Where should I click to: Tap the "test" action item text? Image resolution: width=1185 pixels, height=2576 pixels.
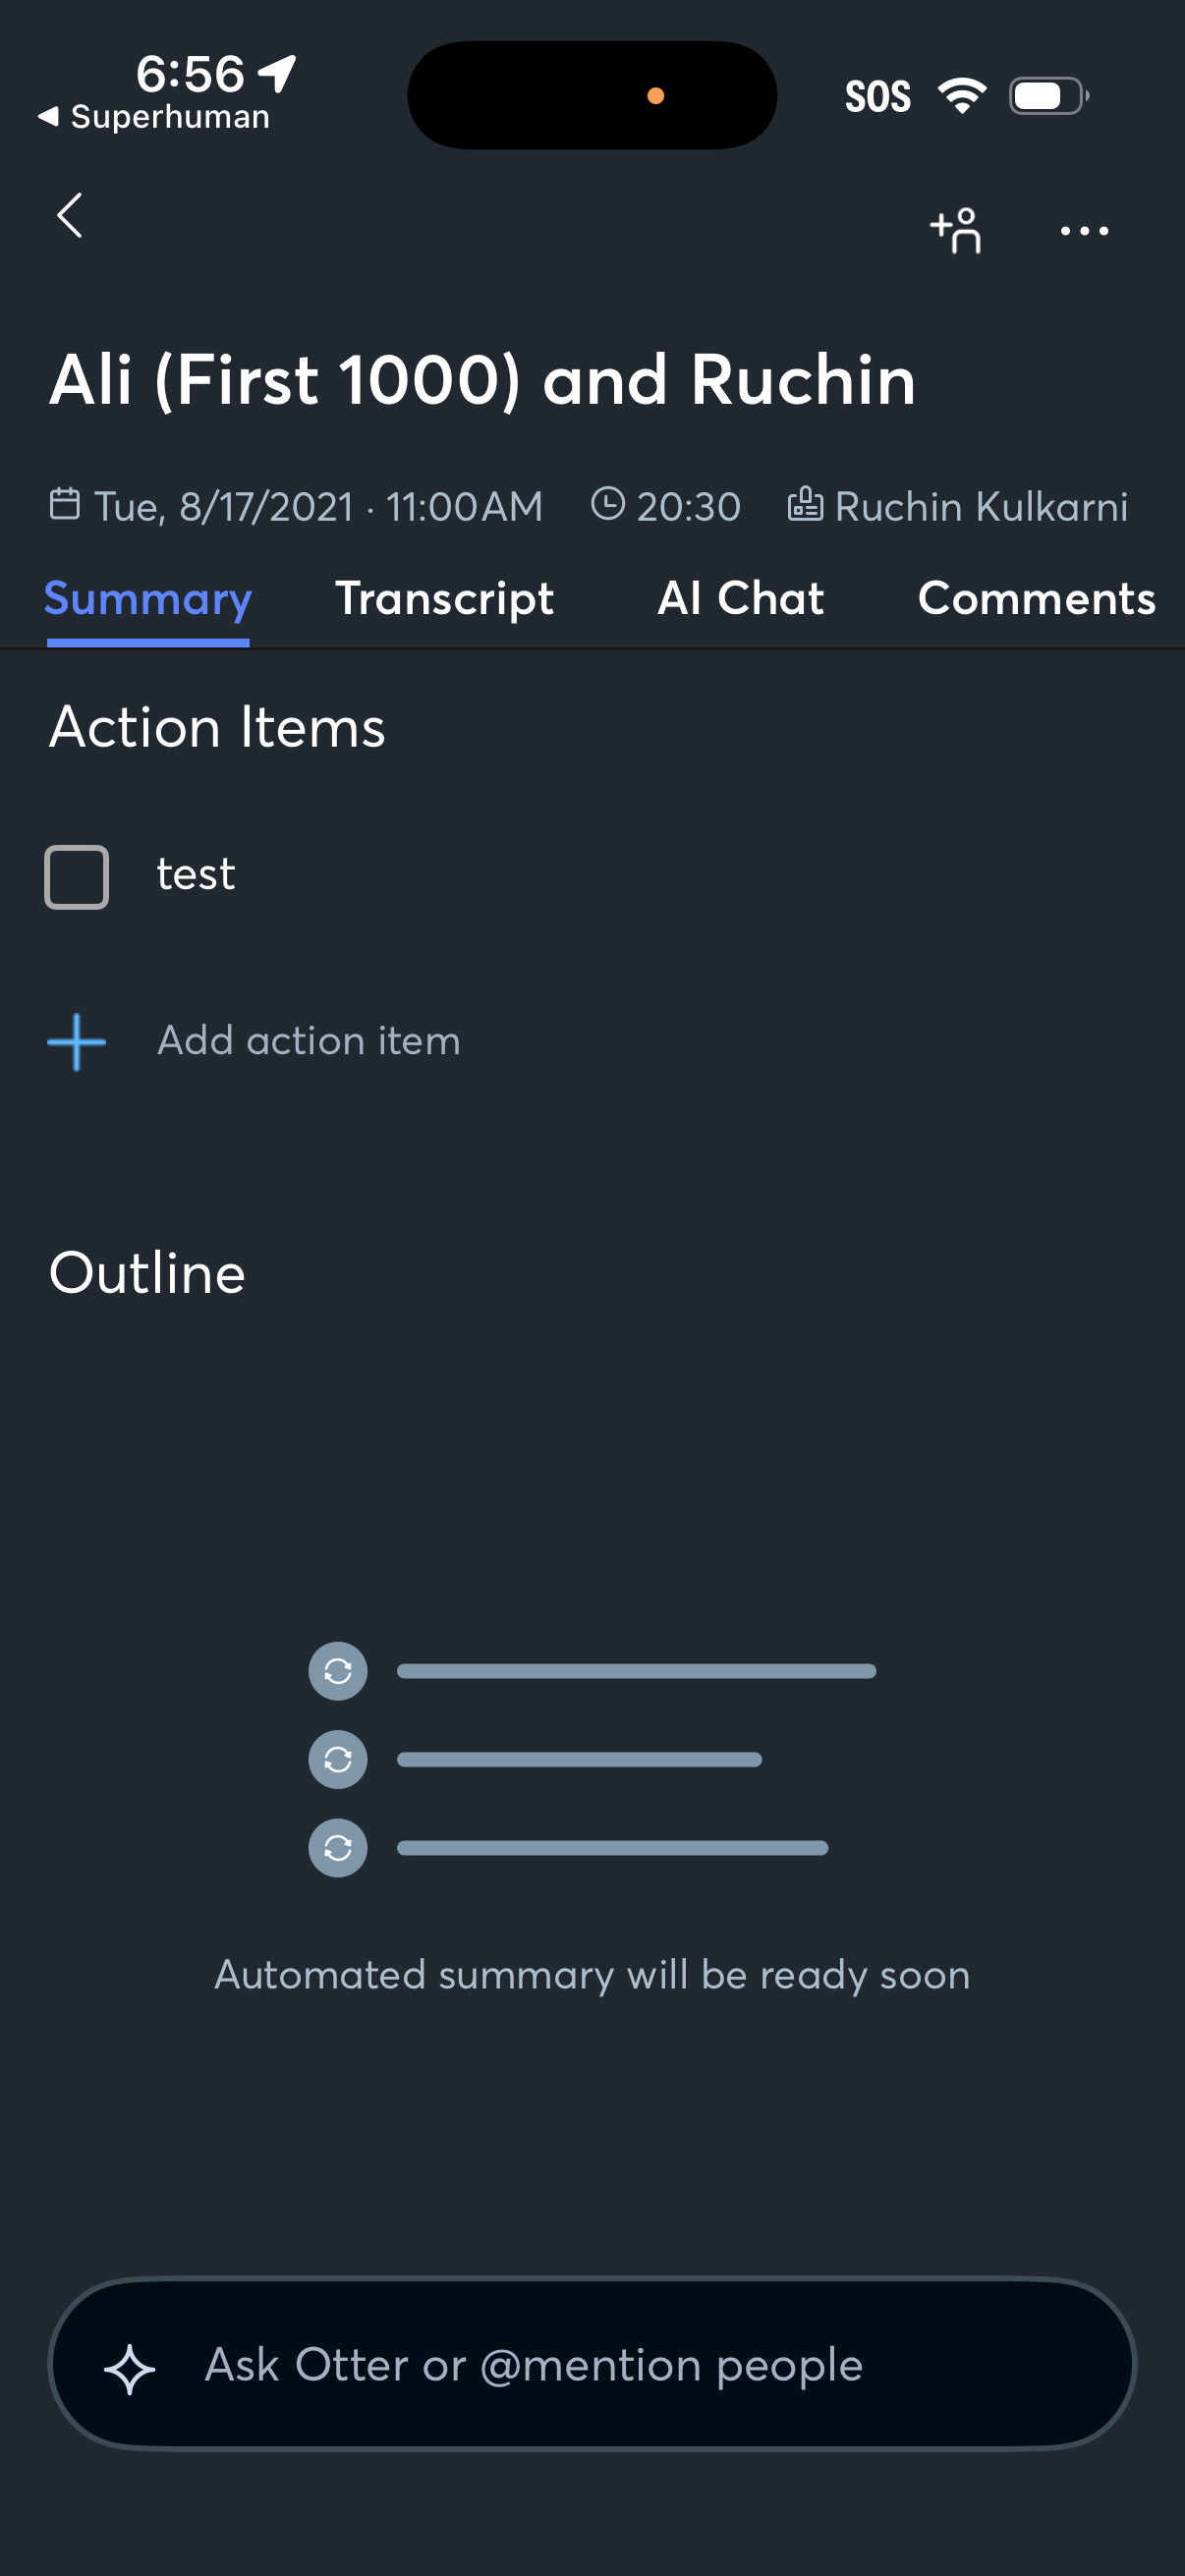[196, 875]
